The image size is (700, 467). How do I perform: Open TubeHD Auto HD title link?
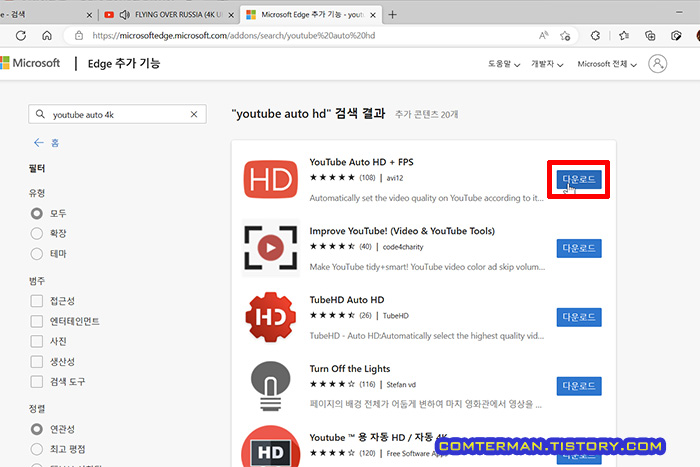pyautogui.click(x=347, y=300)
